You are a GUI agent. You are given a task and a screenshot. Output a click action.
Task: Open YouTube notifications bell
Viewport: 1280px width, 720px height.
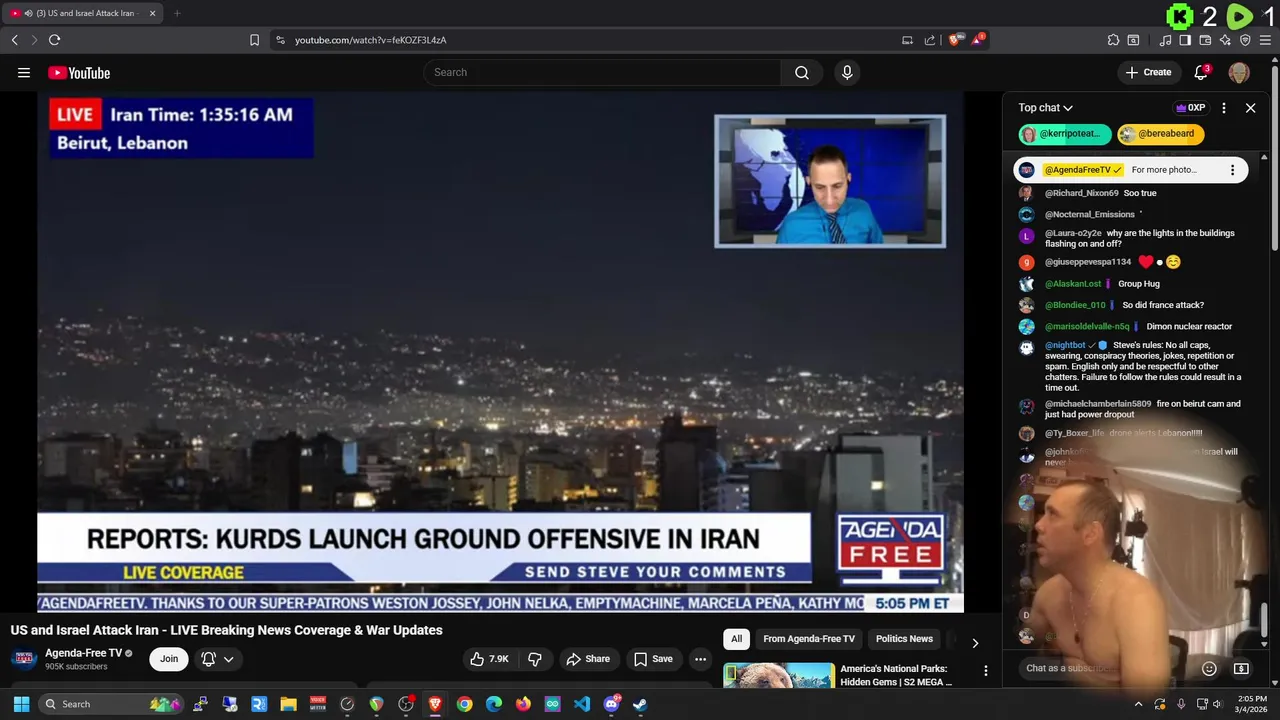1202,72
